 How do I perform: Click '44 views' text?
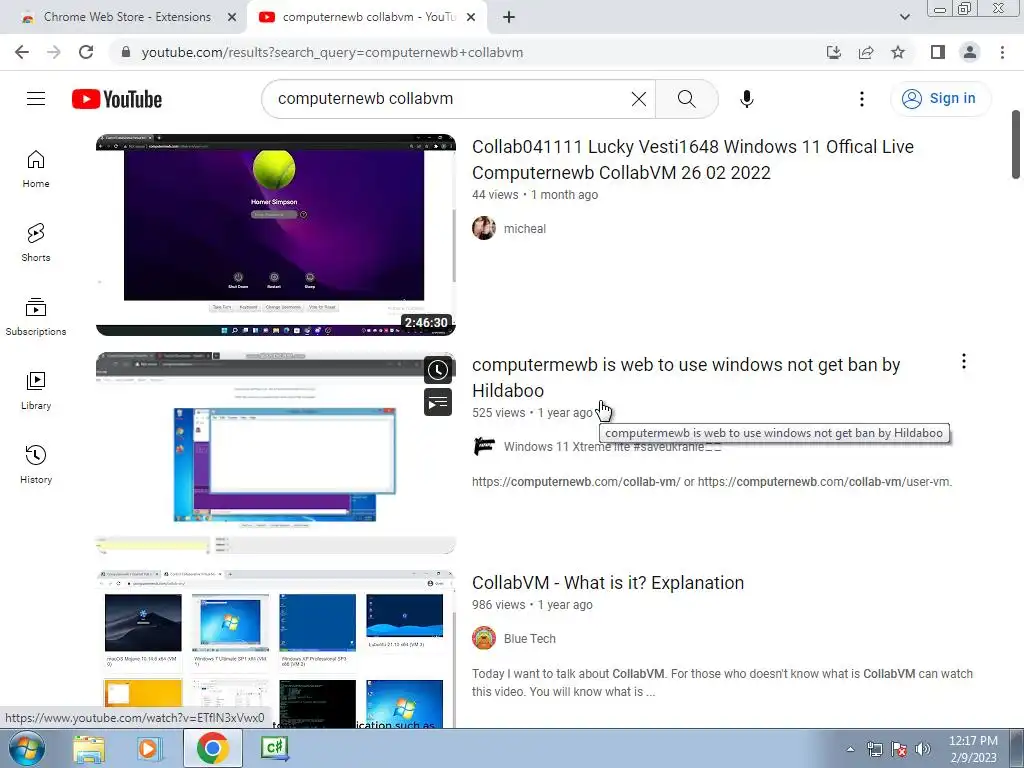495,195
